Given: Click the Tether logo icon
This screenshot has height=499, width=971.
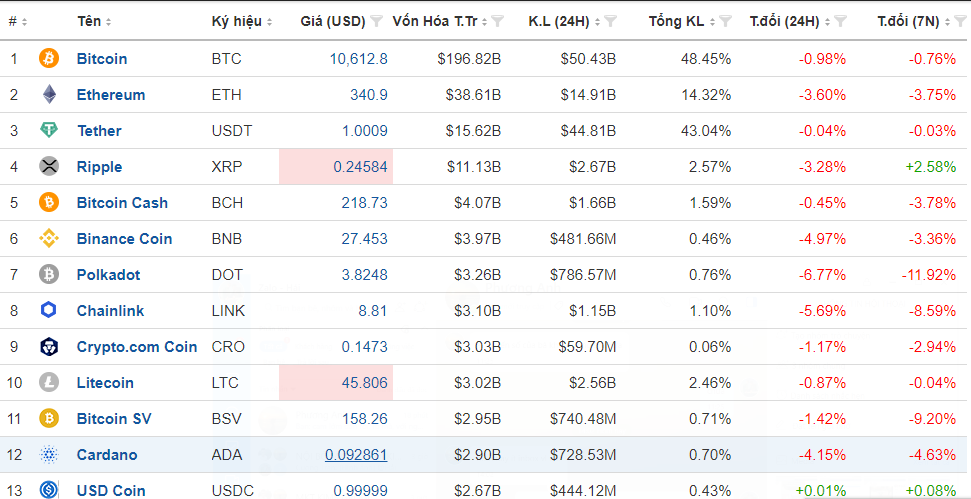Looking at the screenshot, I should click(49, 131).
